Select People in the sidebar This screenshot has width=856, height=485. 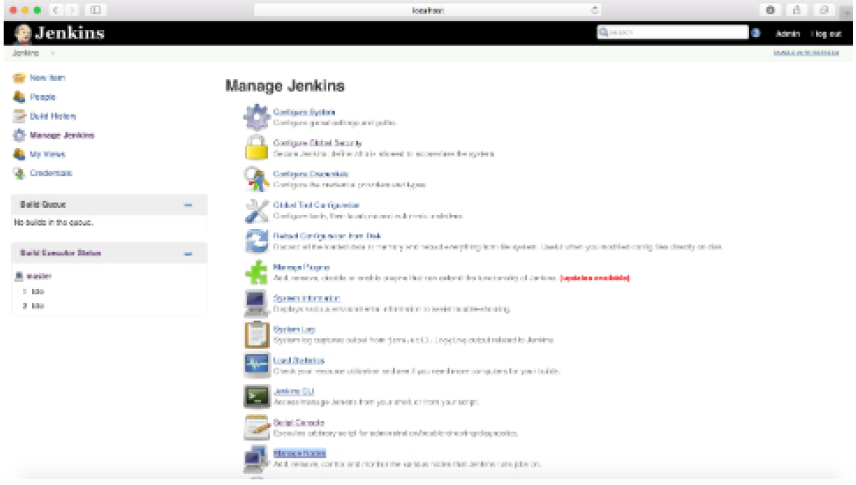tap(43, 97)
